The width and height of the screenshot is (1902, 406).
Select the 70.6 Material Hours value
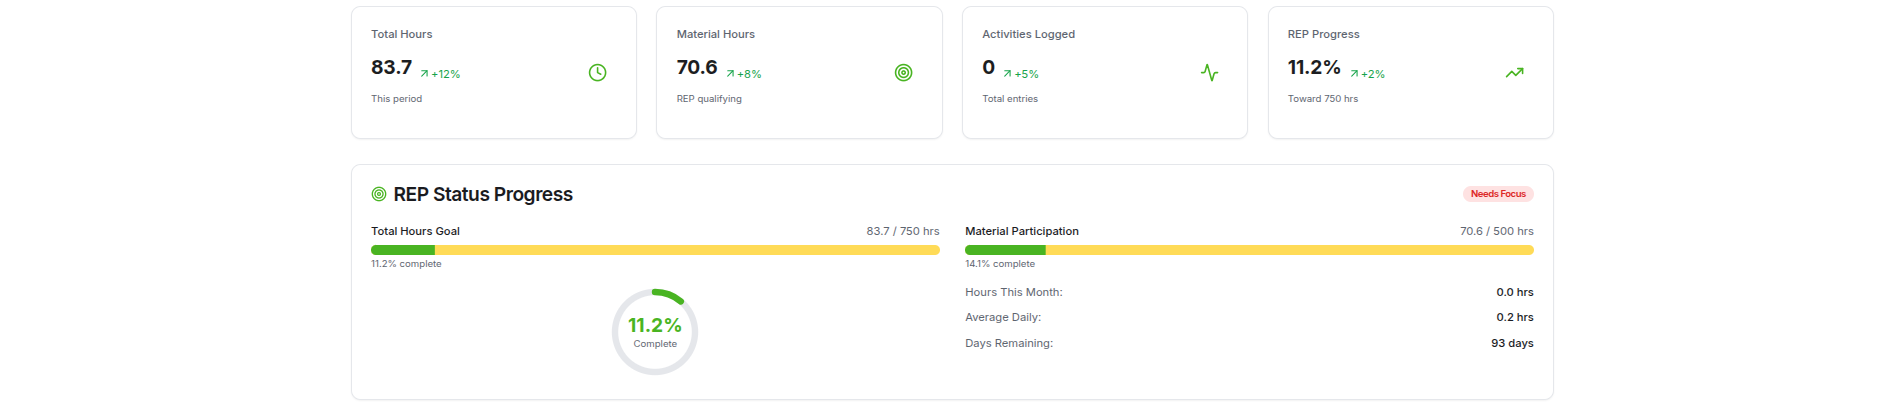tap(697, 67)
